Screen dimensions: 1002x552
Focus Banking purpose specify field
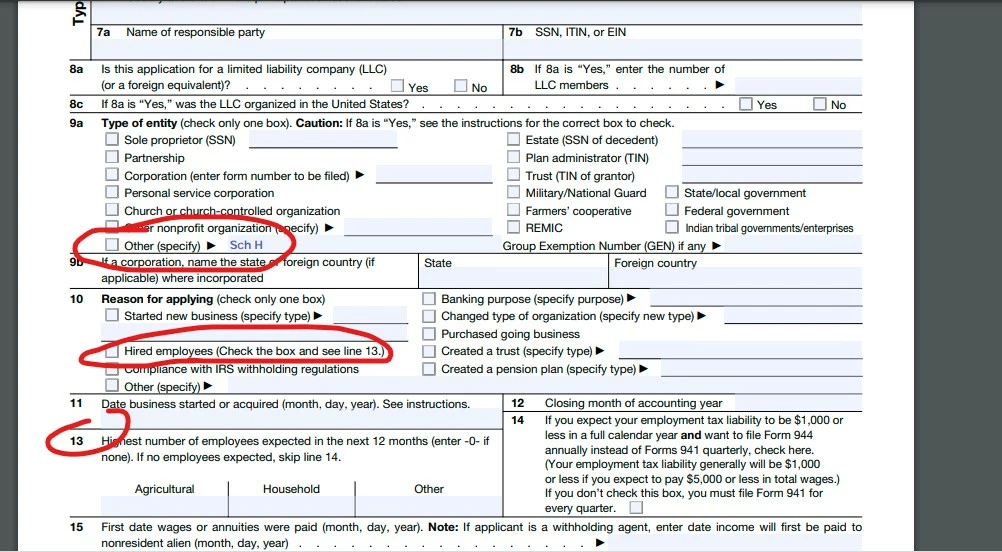[x=756, y=298]
